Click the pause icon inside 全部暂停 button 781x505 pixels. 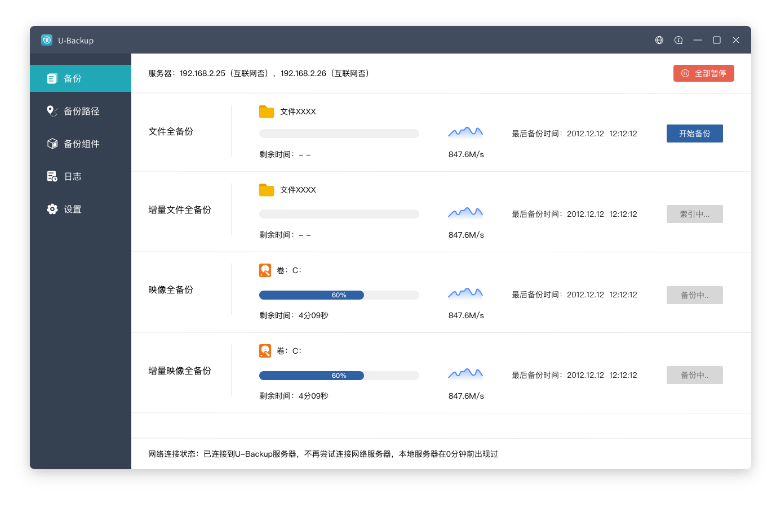tap(685, 73)
